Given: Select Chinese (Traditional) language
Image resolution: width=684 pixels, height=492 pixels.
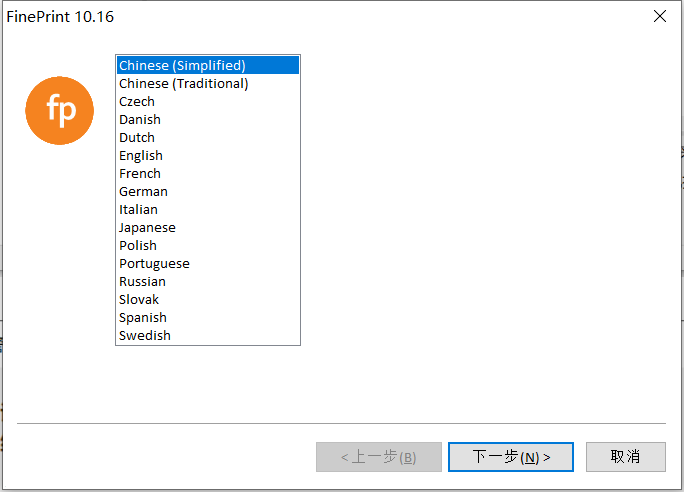Looking at the screenshot, I should pos(208,83).
